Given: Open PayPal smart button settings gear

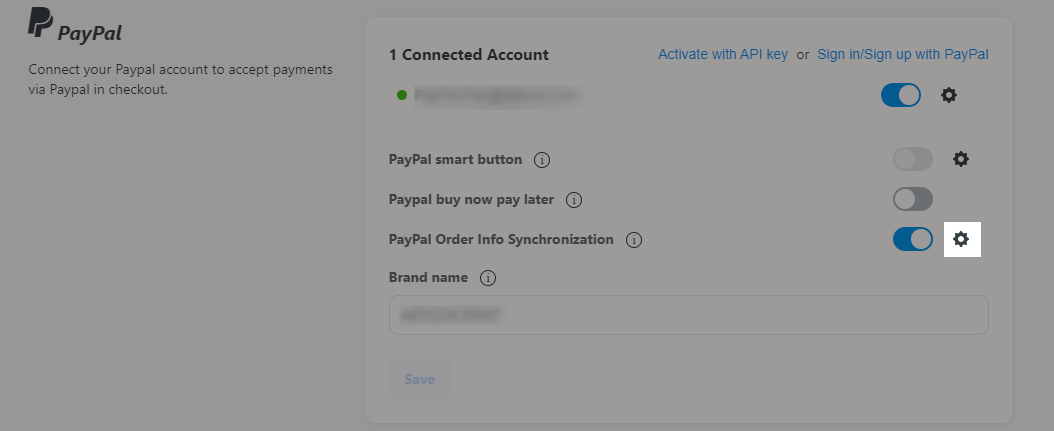Looking at the screenshot, I should click(961, 159).
